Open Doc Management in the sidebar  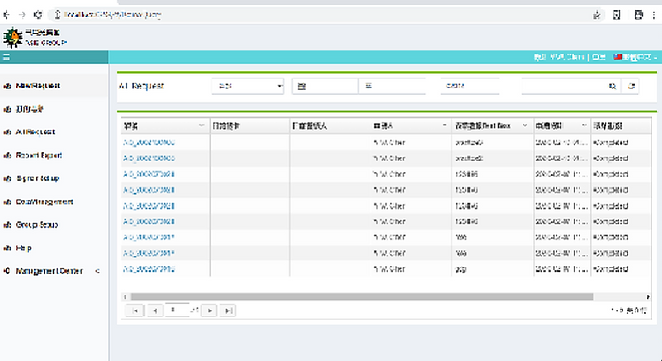coord(44,202)
